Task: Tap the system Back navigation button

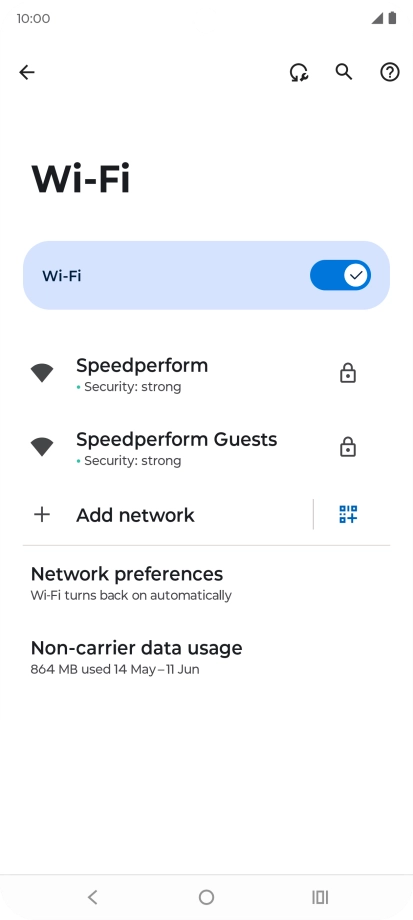Action: click(92, 897)
